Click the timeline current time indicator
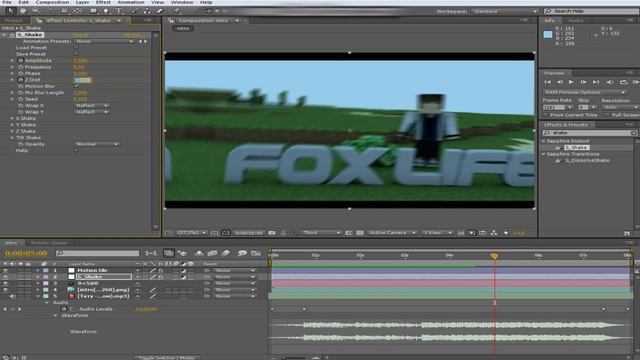 tap(494, 256)
